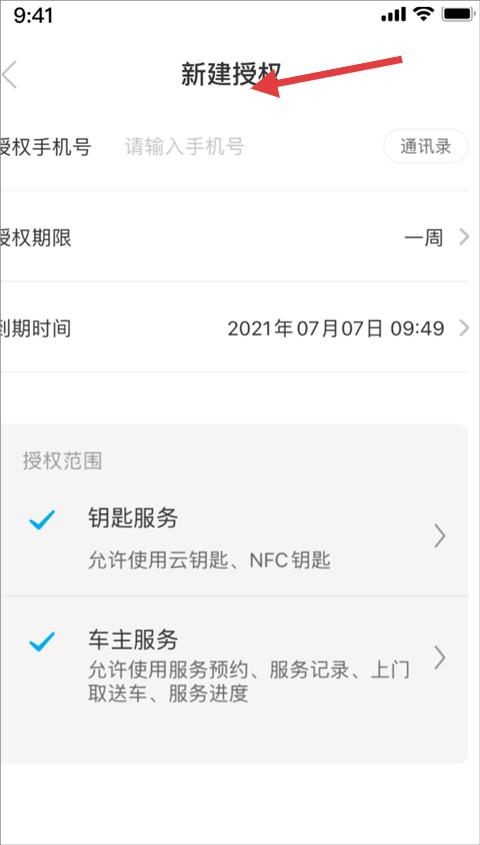Expand the 到期时间 row chevron
Image resolution: width=480 pixels, height=845 pixels.
coord(464,328)
